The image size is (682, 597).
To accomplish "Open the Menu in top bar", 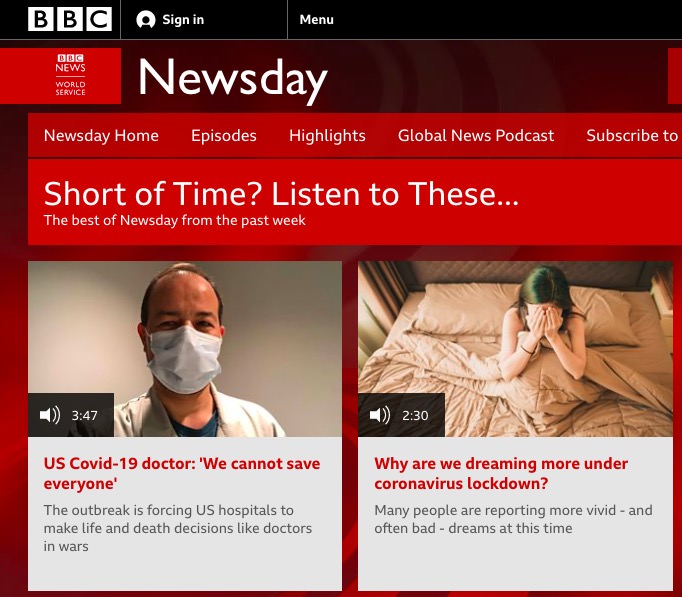I will (x=317, y=20).
